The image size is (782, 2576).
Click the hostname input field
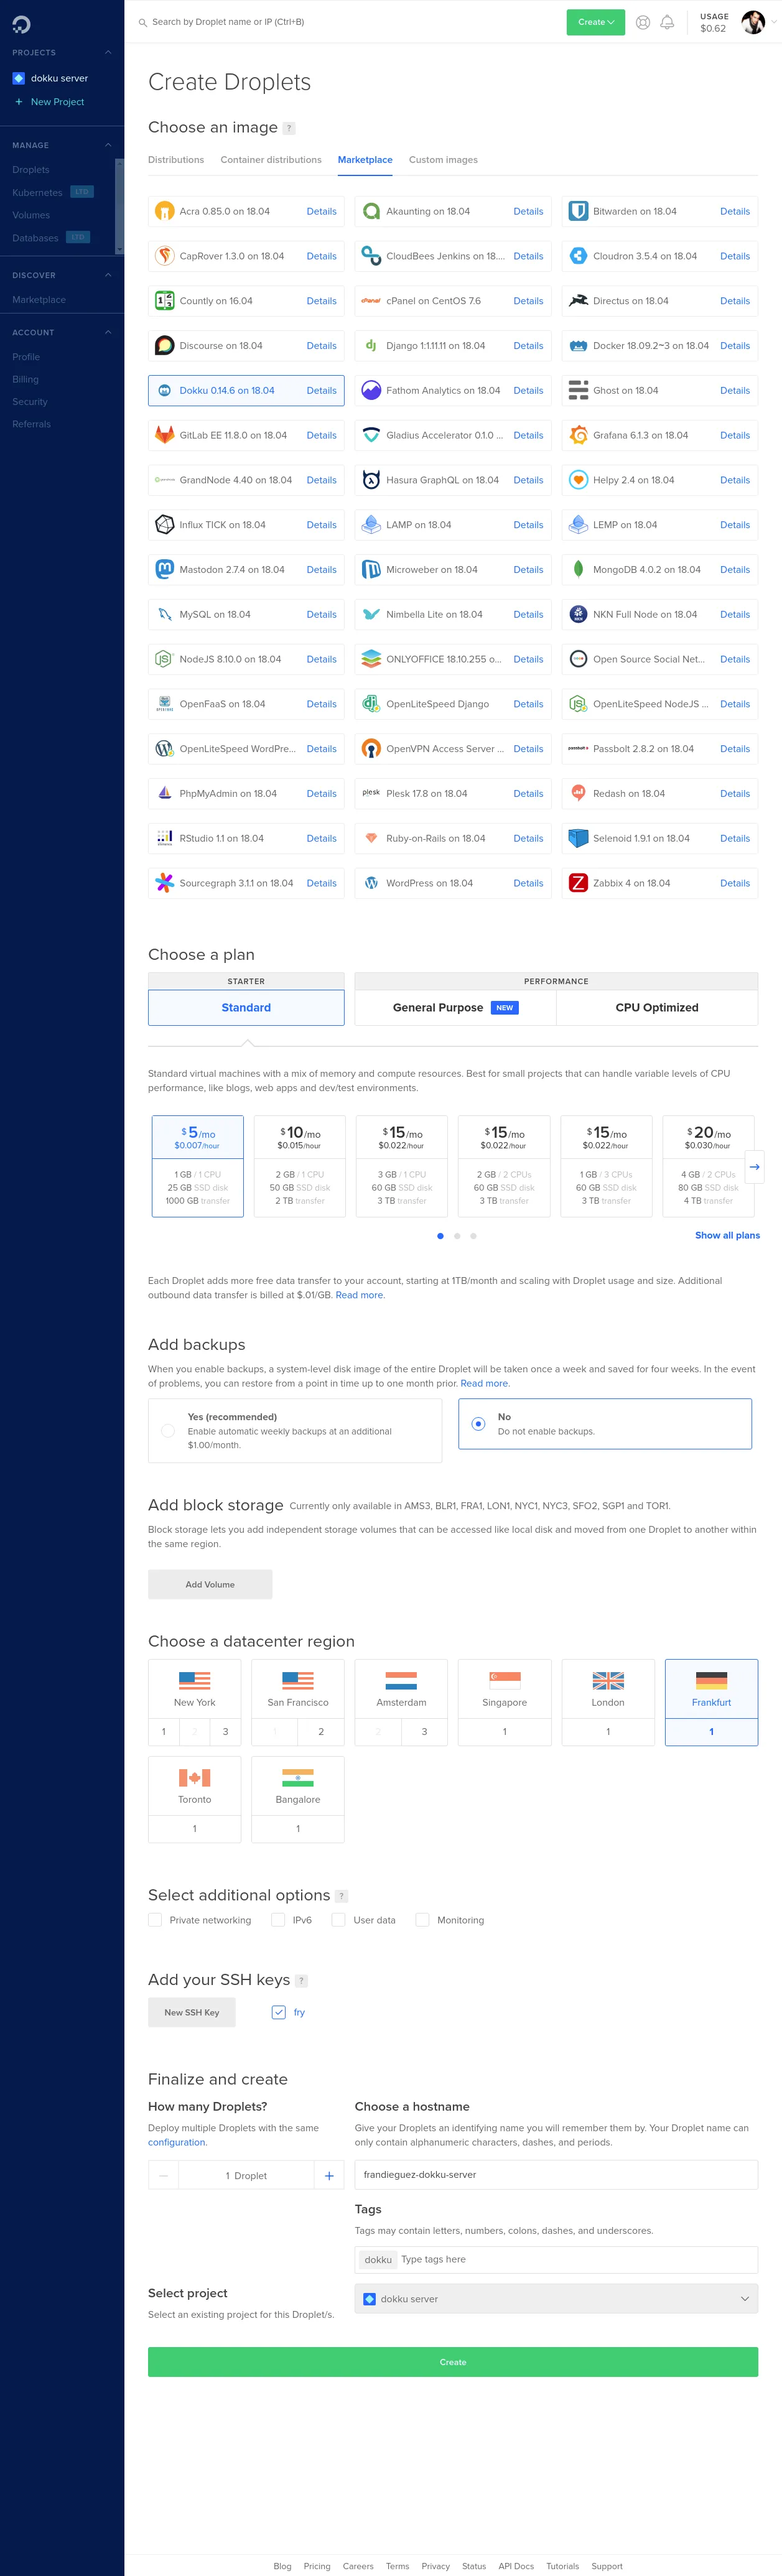point(556,2175)
